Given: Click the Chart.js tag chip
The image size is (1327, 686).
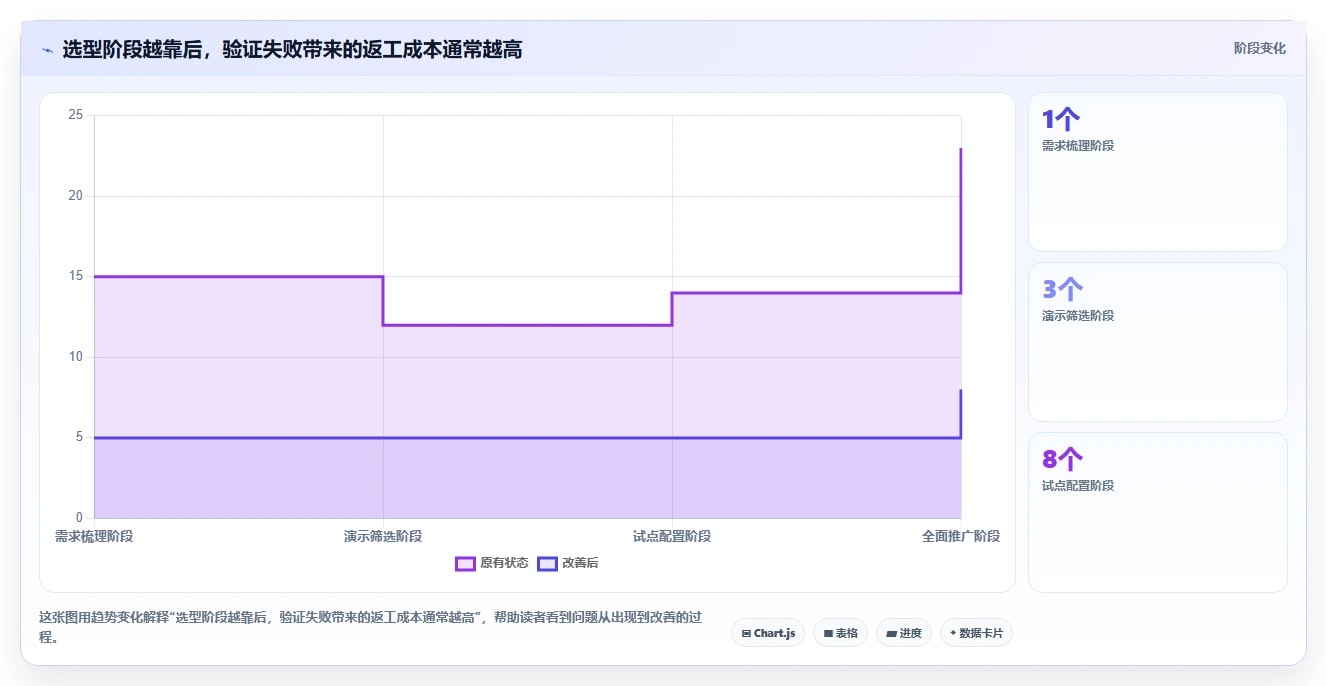Looking at the screenshot, I should pos(768,633).
